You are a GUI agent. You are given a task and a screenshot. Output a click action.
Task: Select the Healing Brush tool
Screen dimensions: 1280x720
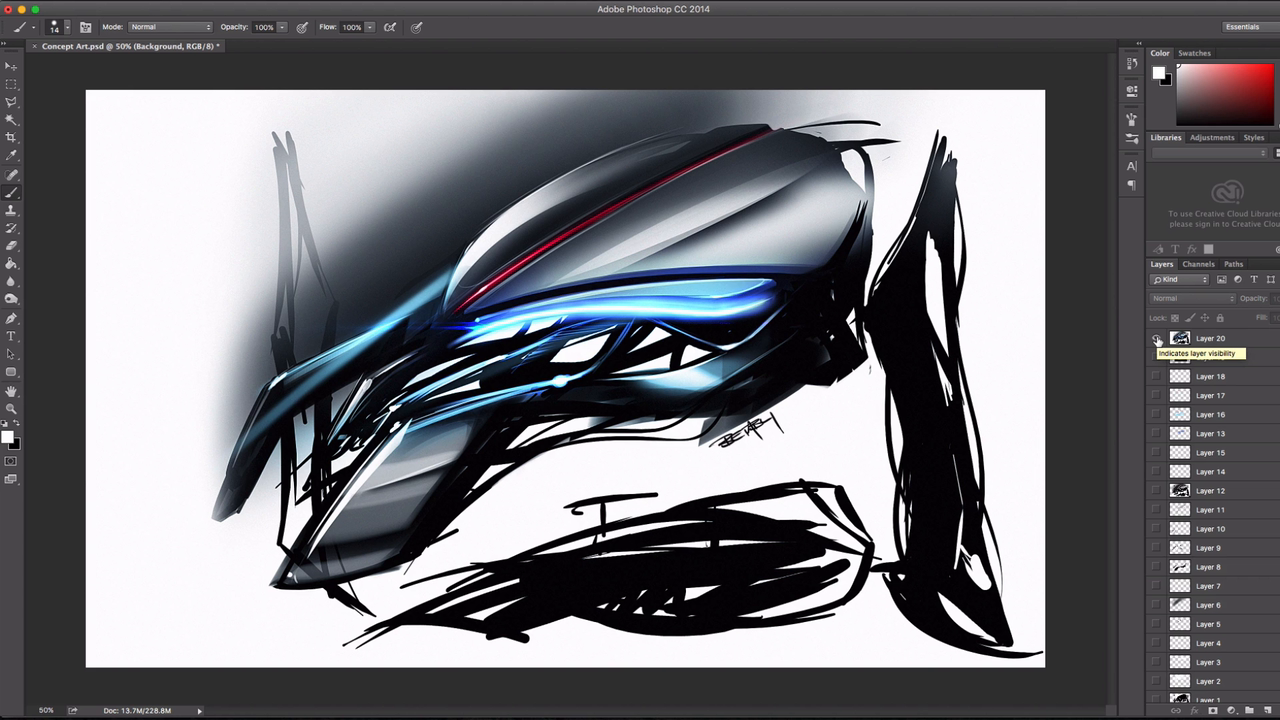coord(11,175)
